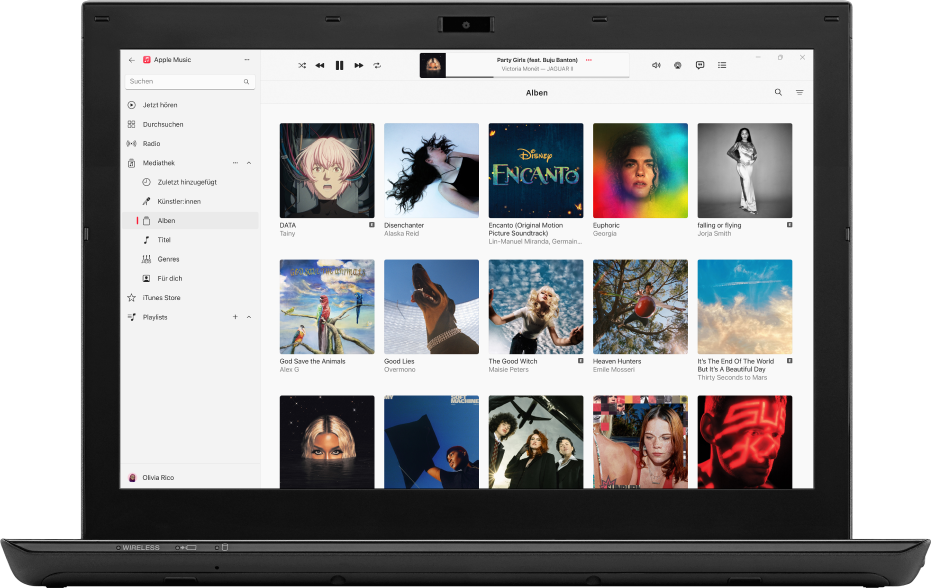The height and width of the screenshot is (588, 931).
Task: Enable shuffle playback
Action: (302, 65)
